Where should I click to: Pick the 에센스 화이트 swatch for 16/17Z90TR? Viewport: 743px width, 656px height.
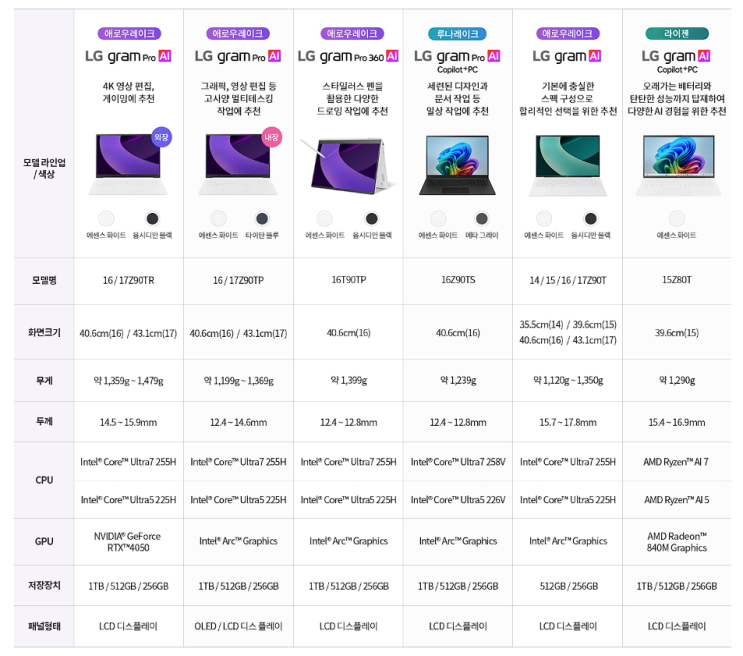pos(106,219)
